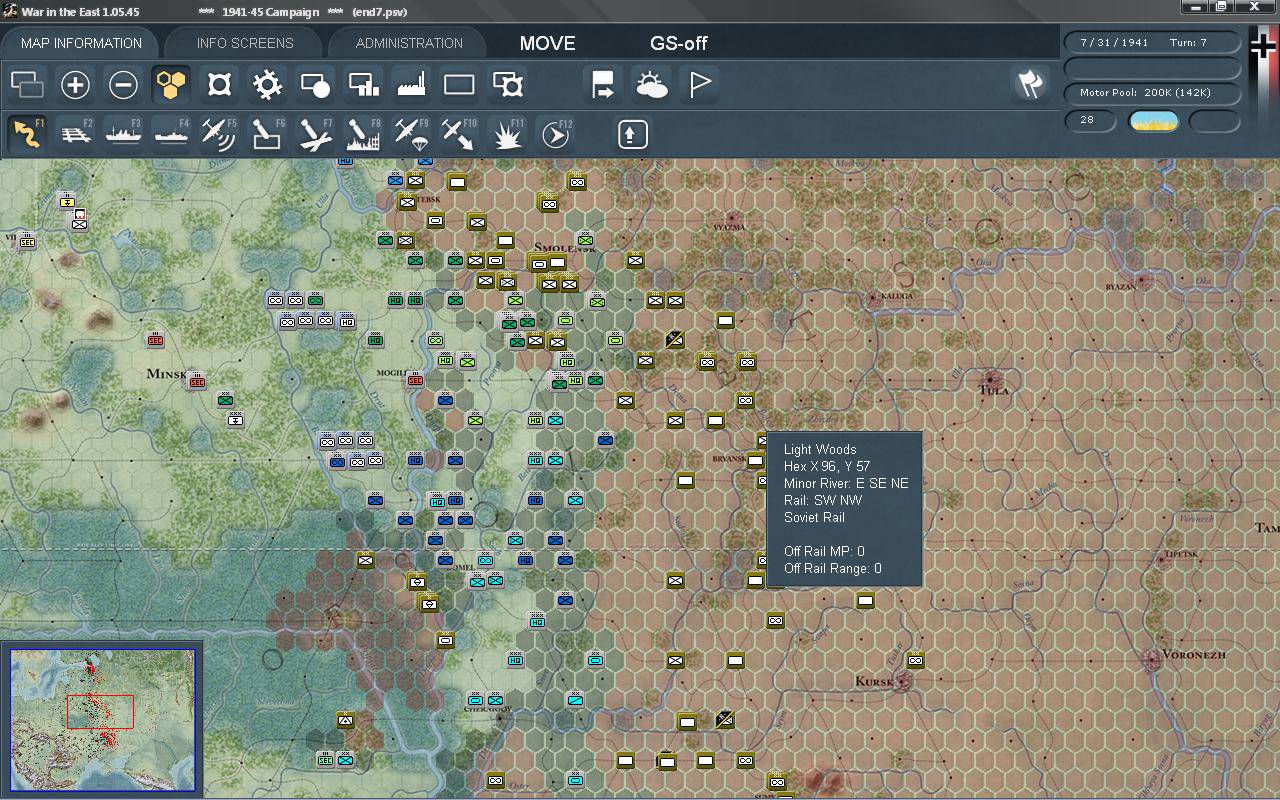Click the crossed white flags icon

1030,85
